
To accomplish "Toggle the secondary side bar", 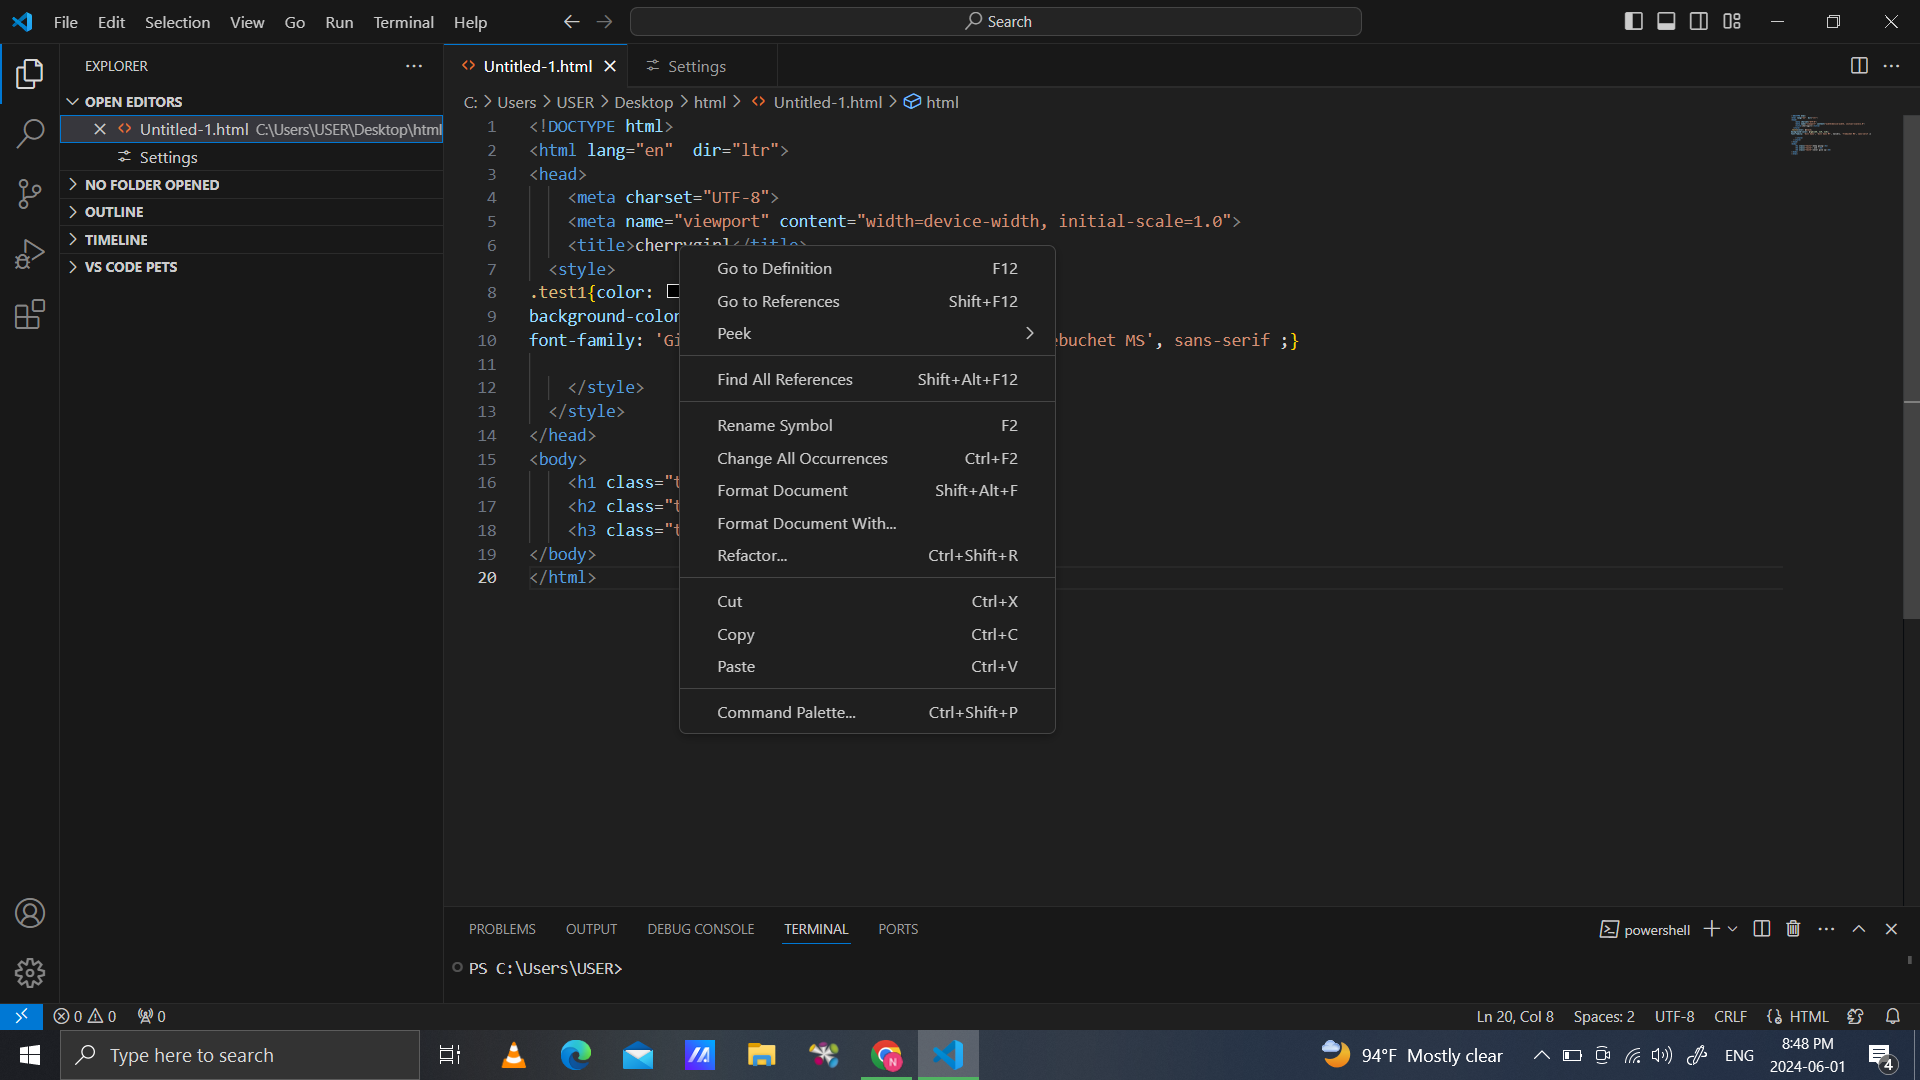I will (1699, 21).
